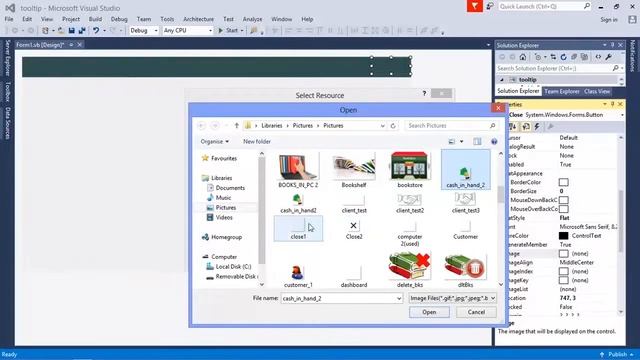Switch to the Team Explorer tab

pos(562,91)
